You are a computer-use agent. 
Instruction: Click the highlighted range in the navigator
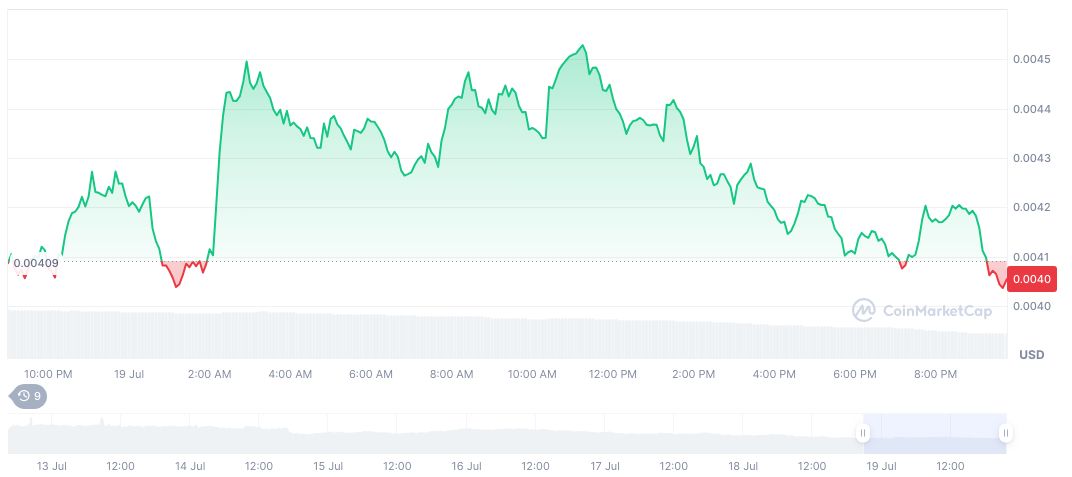[x=933, y=433]
